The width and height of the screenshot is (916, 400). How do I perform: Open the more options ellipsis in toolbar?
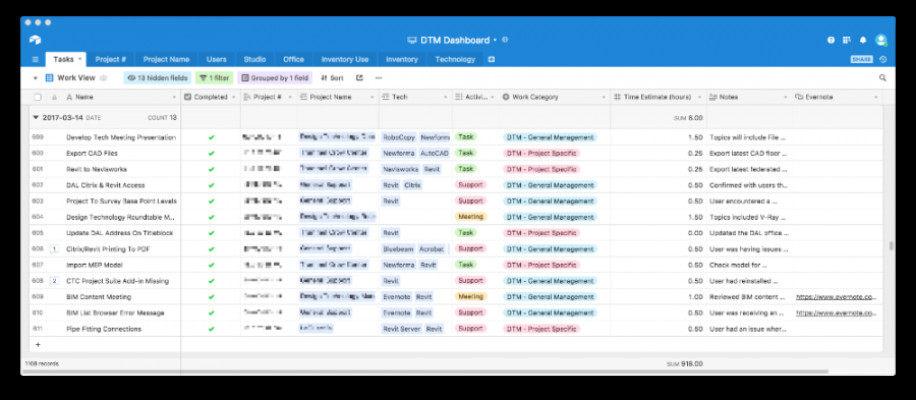tap(379, 78)
